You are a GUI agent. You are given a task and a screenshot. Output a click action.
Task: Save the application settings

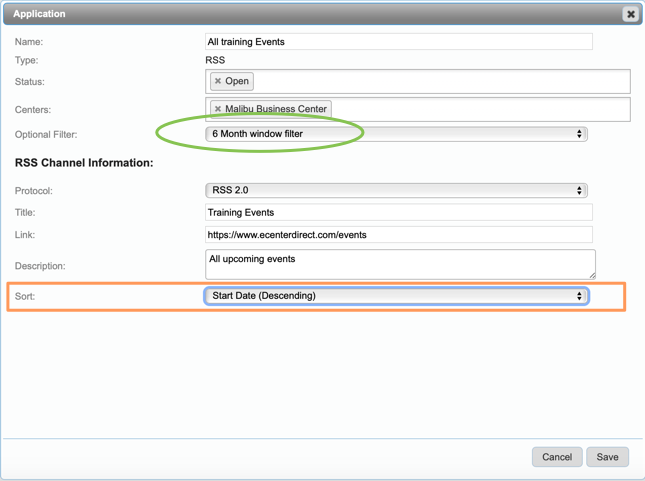pos(607,457)
